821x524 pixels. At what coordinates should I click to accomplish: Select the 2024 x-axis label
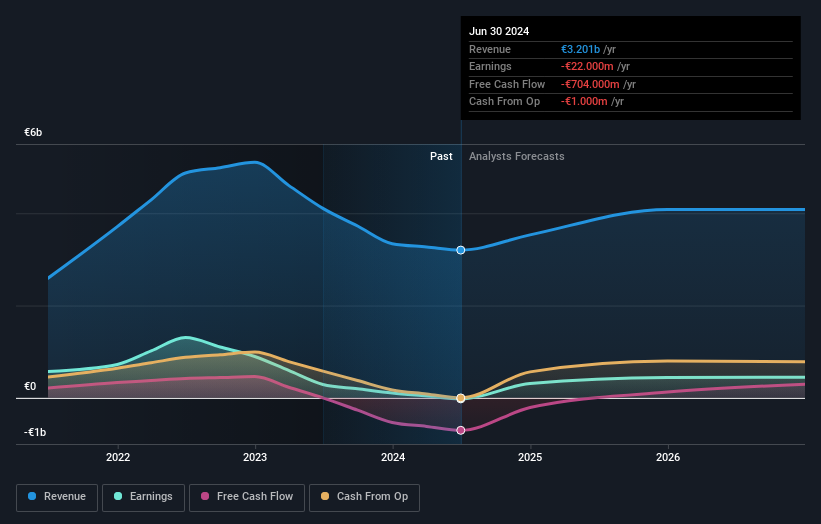pos(393,457)
